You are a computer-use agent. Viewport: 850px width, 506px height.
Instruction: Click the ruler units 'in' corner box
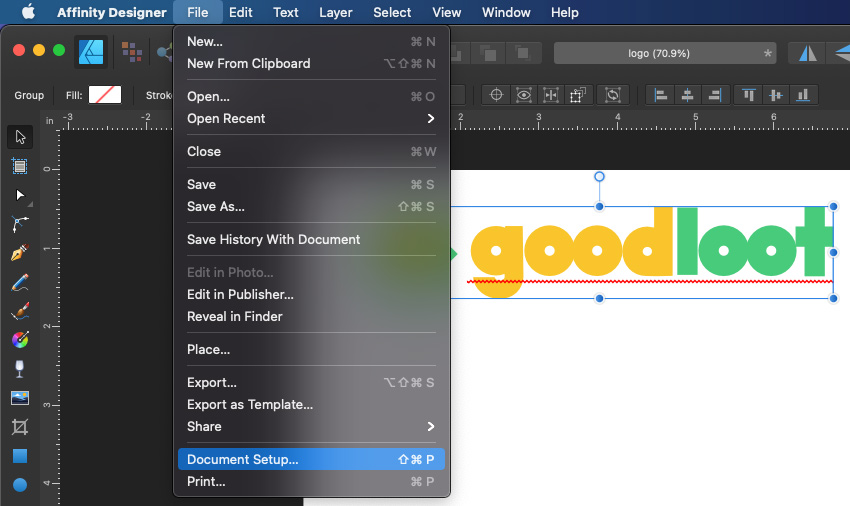coord(49,120)
